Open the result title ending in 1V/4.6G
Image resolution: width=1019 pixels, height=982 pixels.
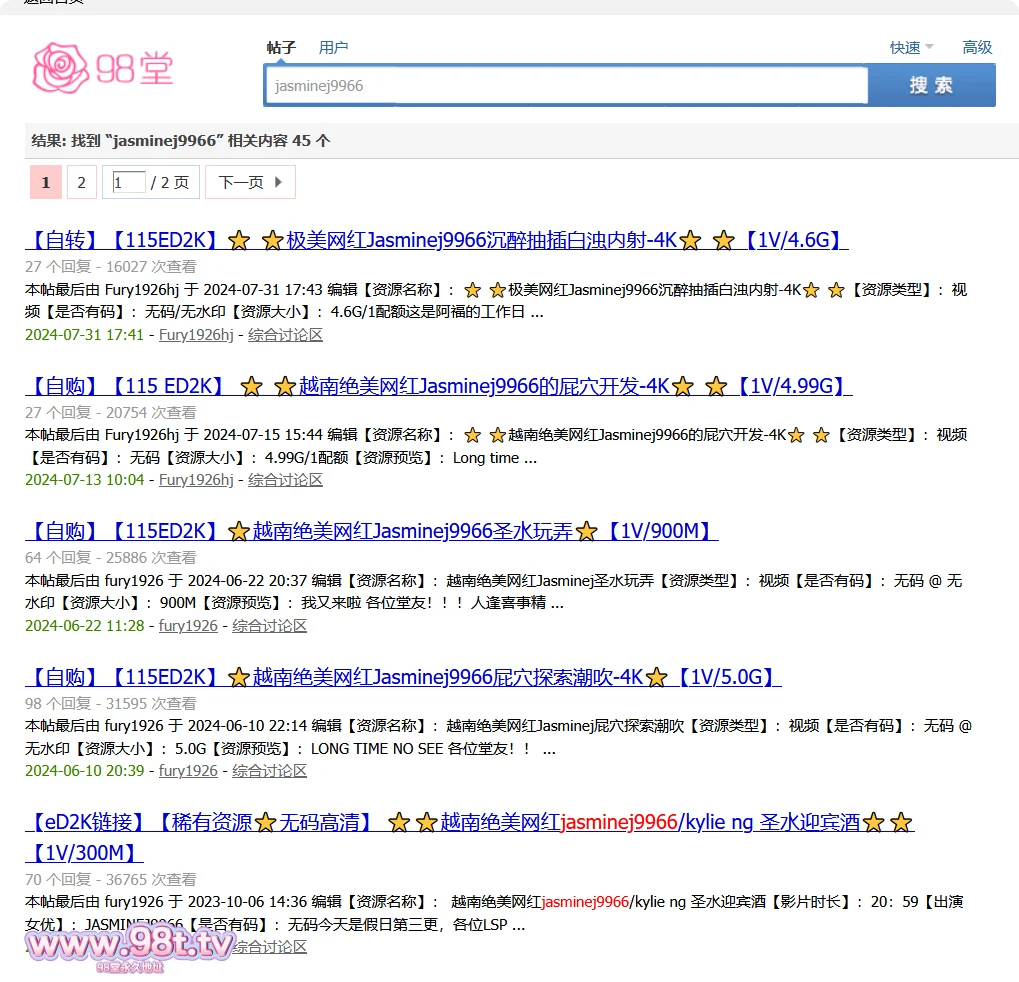pyautogui.click(x=436, y=240)
